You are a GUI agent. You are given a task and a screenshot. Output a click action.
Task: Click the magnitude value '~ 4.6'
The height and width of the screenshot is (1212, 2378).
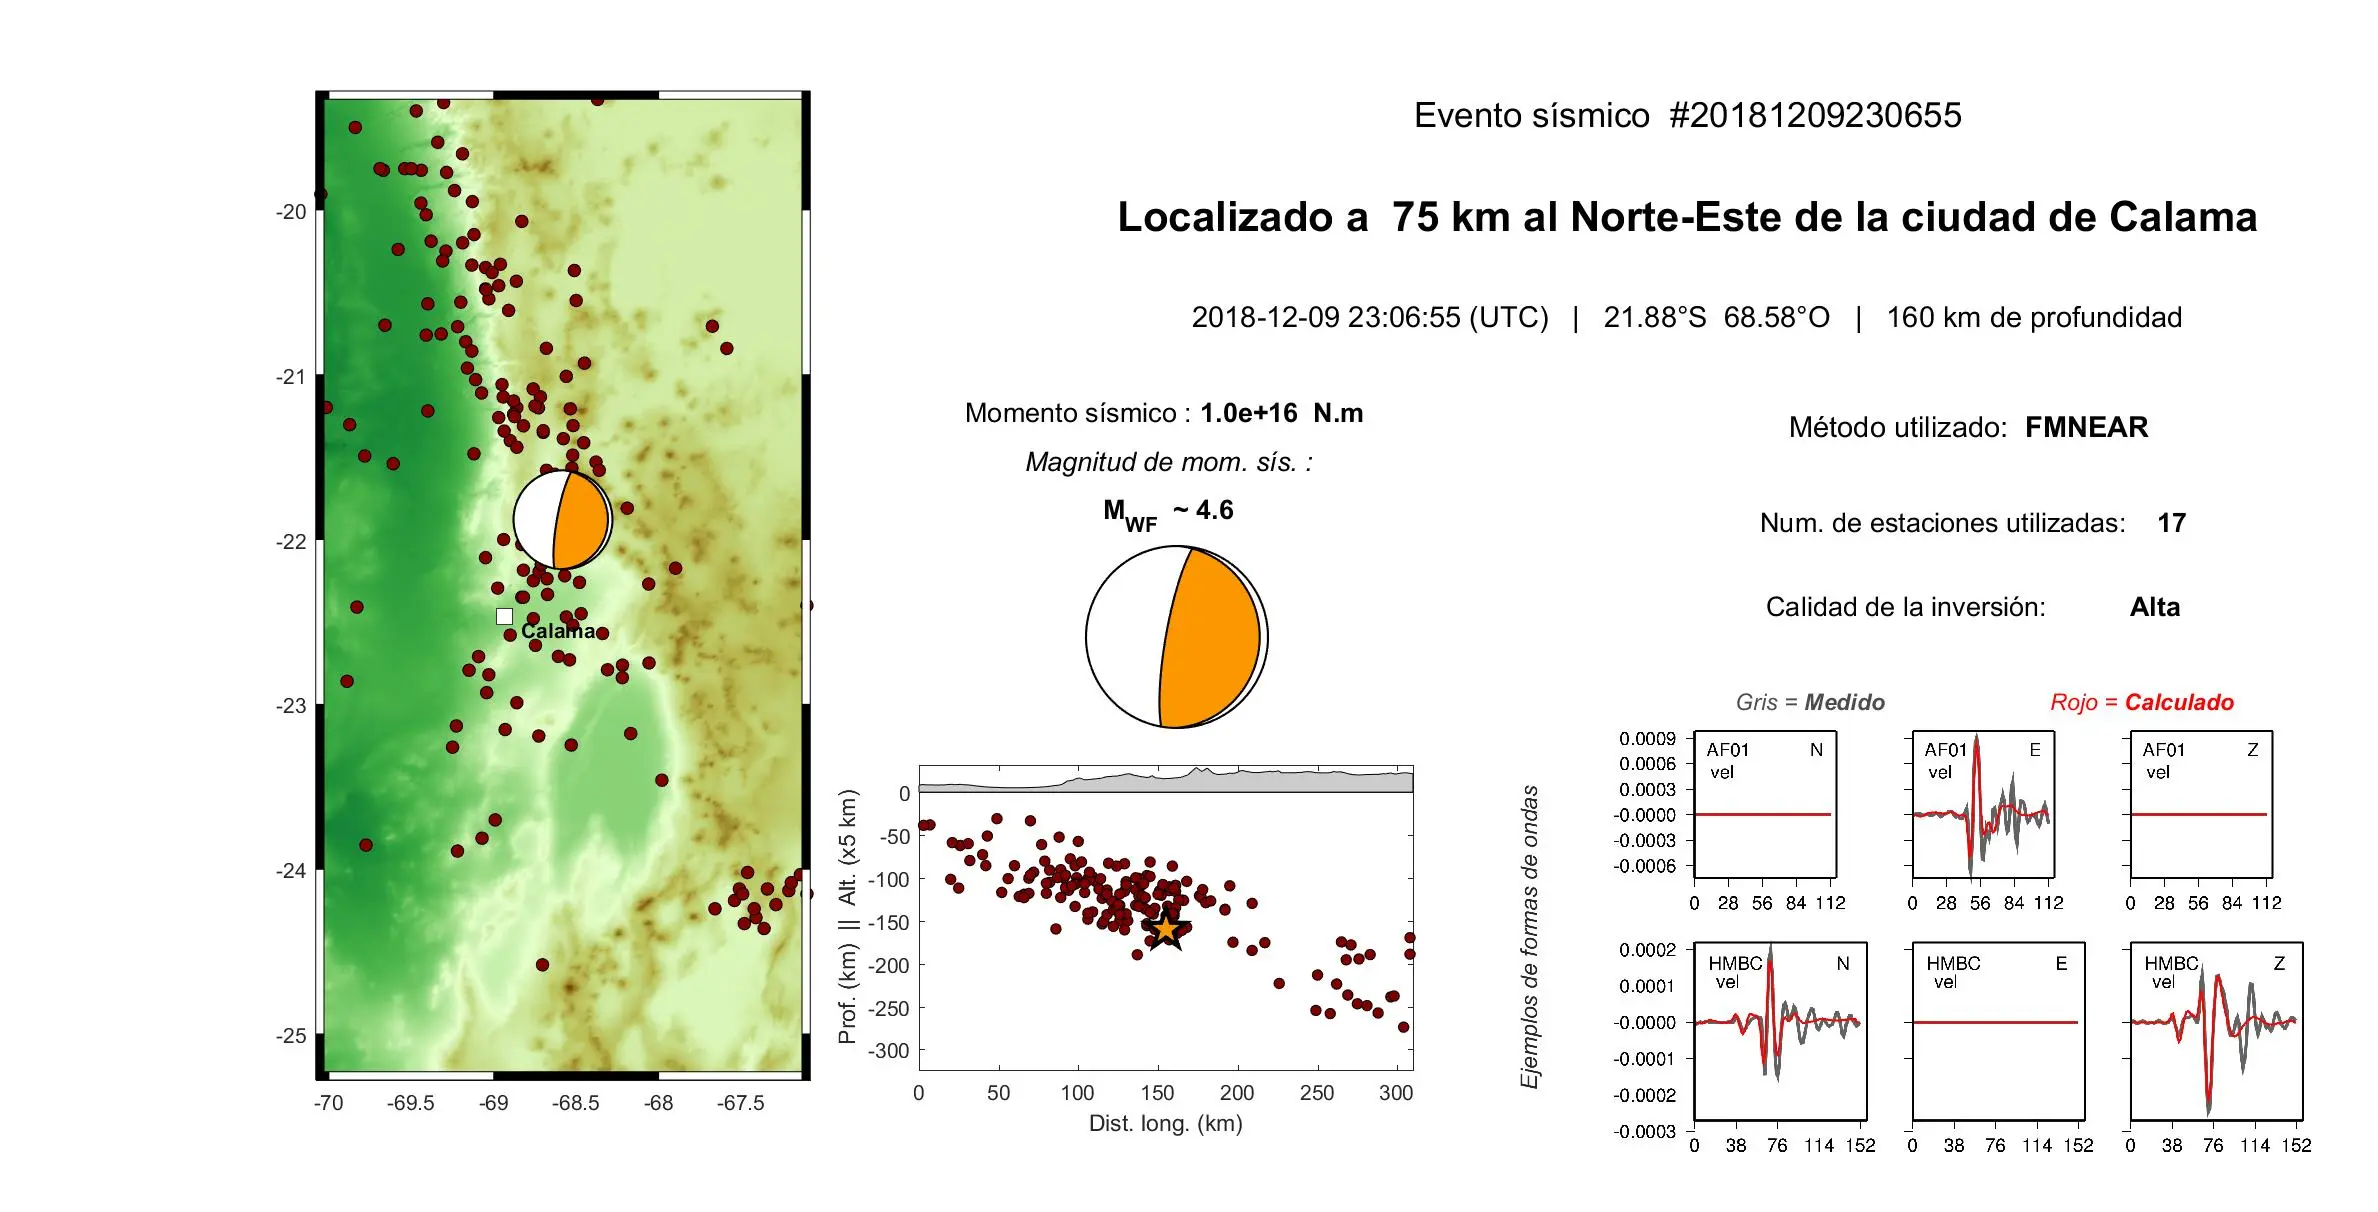[x=1203, y=510]
